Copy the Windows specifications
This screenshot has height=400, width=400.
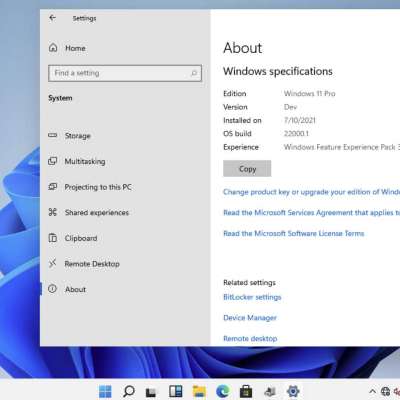click(247, 169)
